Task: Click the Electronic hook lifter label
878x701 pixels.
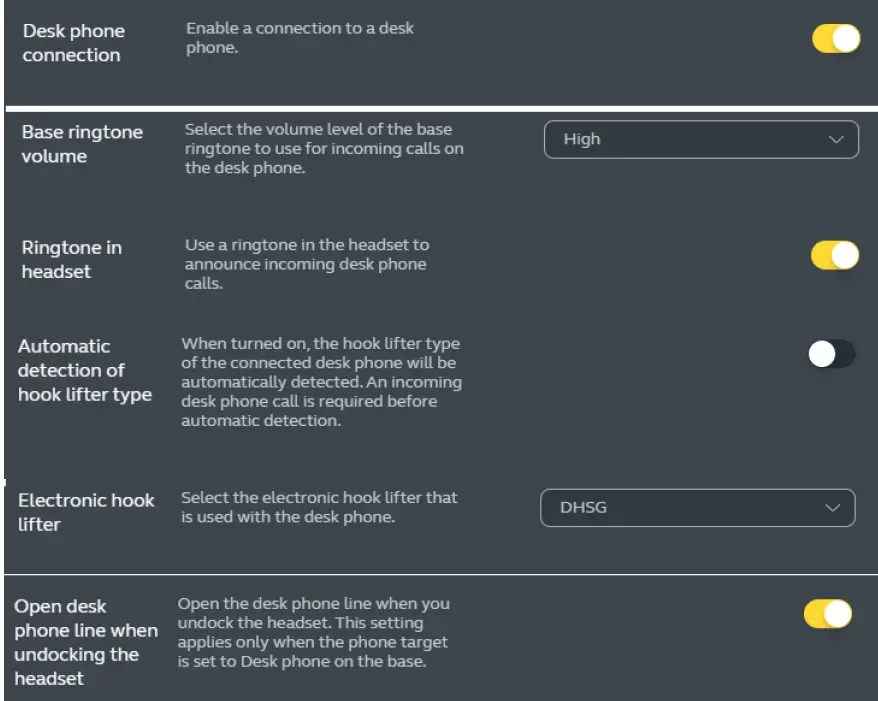Action: (86, 512)
